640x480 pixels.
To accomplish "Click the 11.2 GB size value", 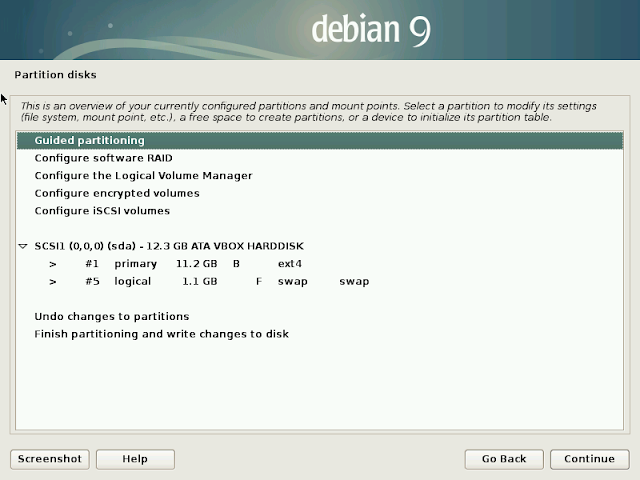I will click(196, 264).
